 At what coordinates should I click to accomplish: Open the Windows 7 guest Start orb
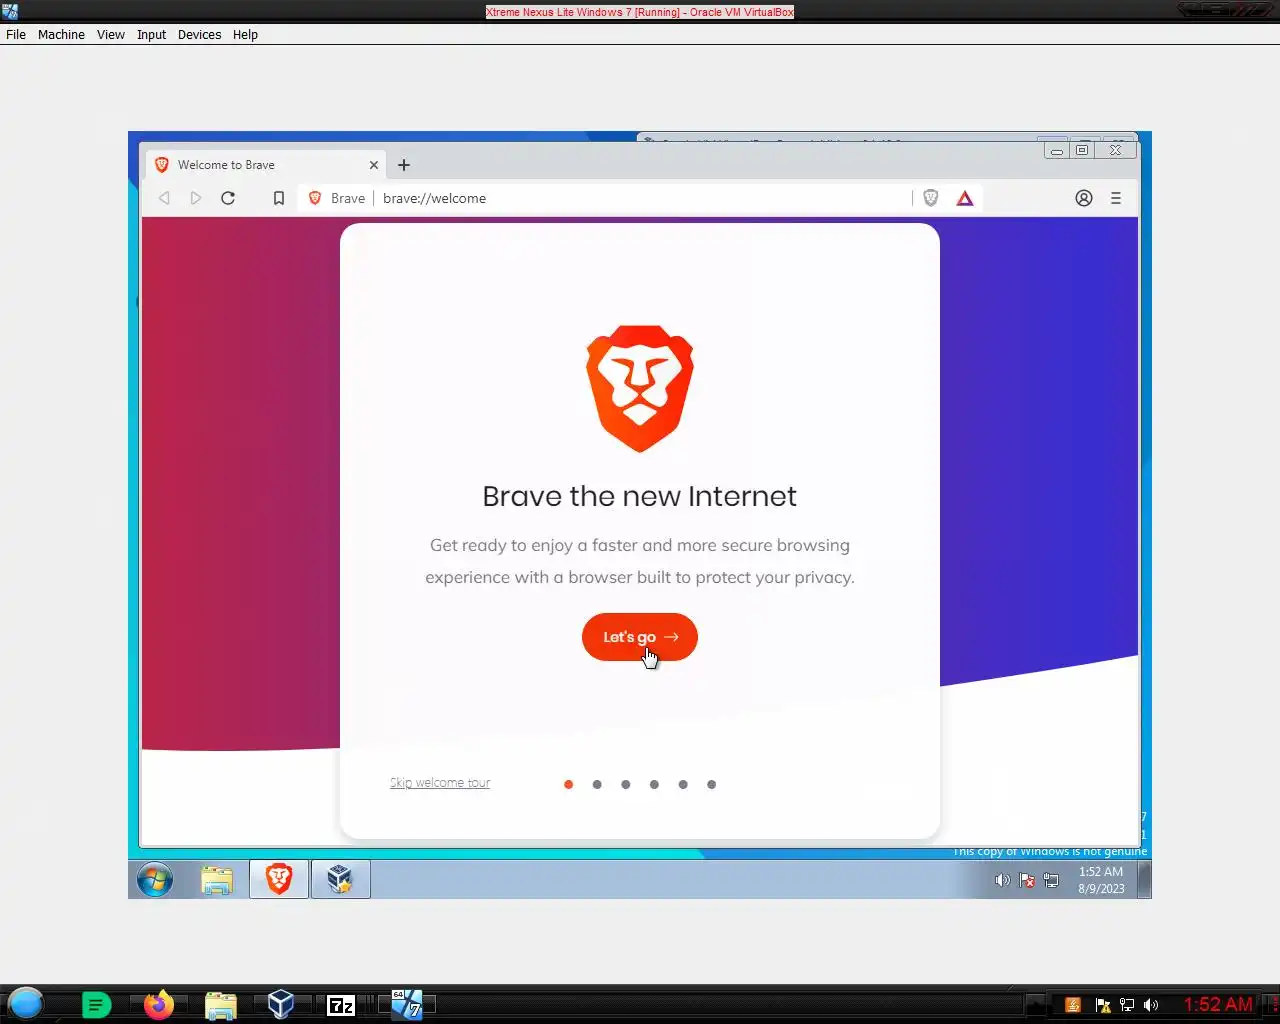155,880
